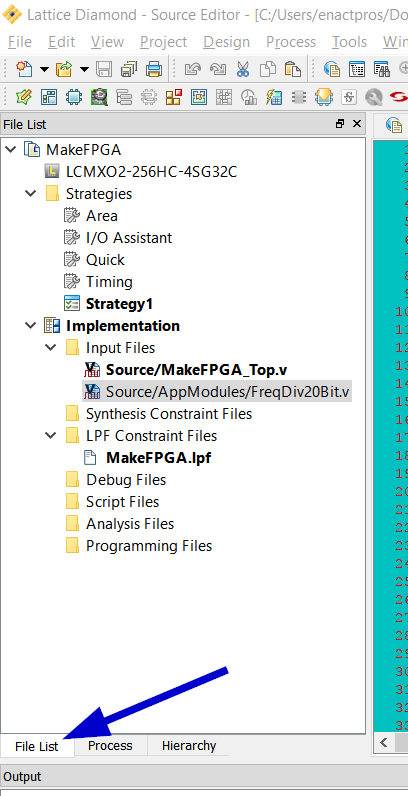Click the hierarchy list view icon

[x=124, y=96]
